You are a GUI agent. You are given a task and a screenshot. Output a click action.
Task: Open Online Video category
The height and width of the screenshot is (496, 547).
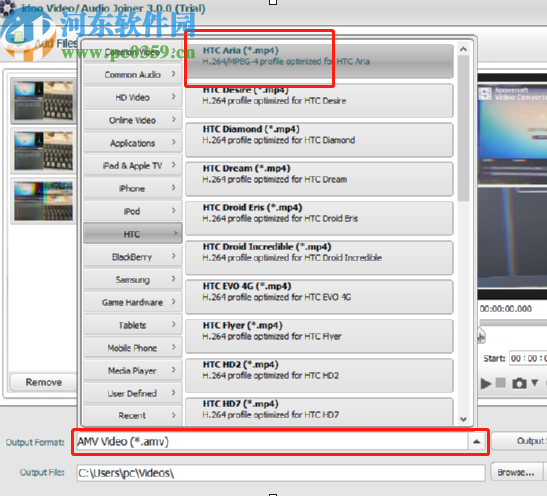pyautogui.click(x=133, y=120)
